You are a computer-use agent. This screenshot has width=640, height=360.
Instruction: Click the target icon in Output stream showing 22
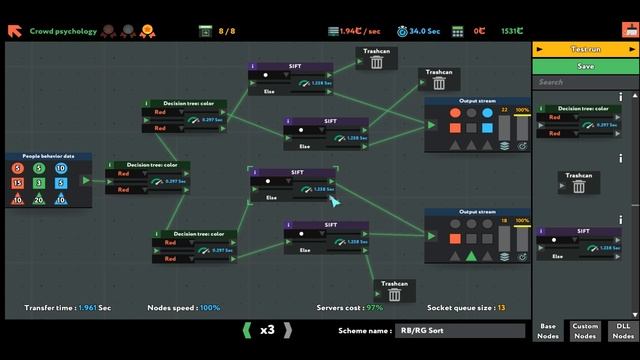pyautogui.click(x=522, y=146)
